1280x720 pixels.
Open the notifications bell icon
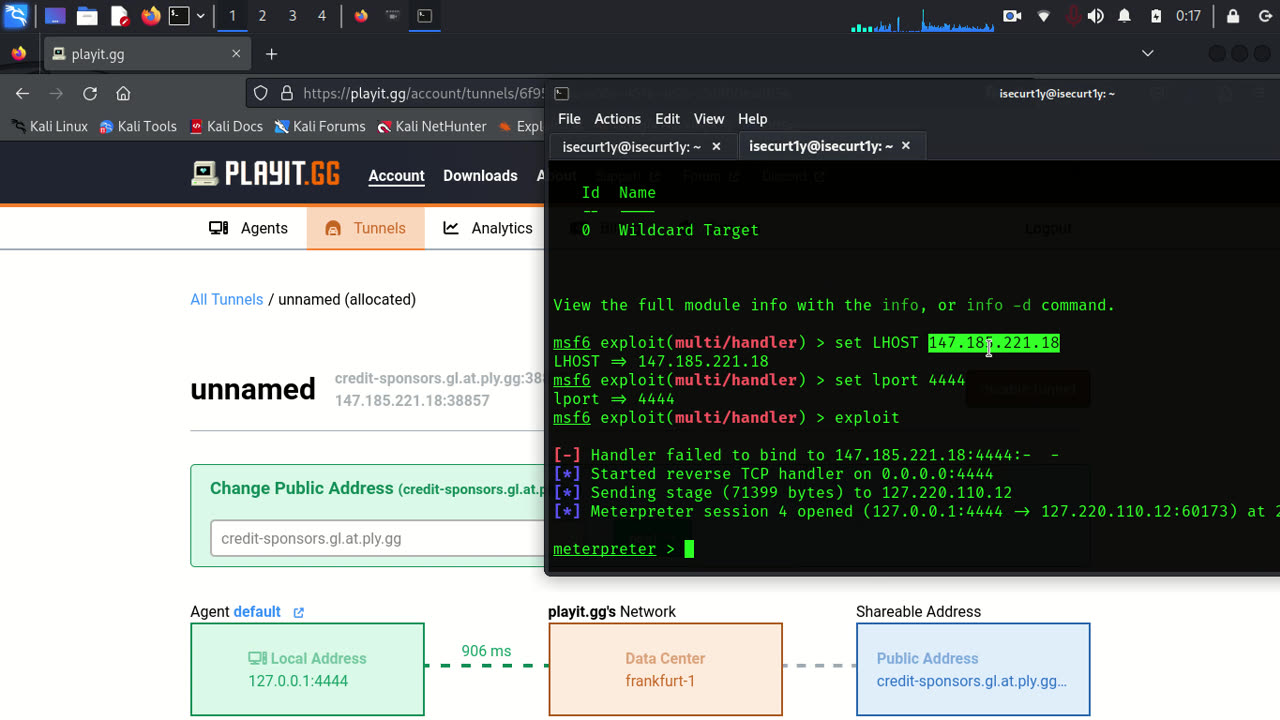click(x=1125, y=16)
